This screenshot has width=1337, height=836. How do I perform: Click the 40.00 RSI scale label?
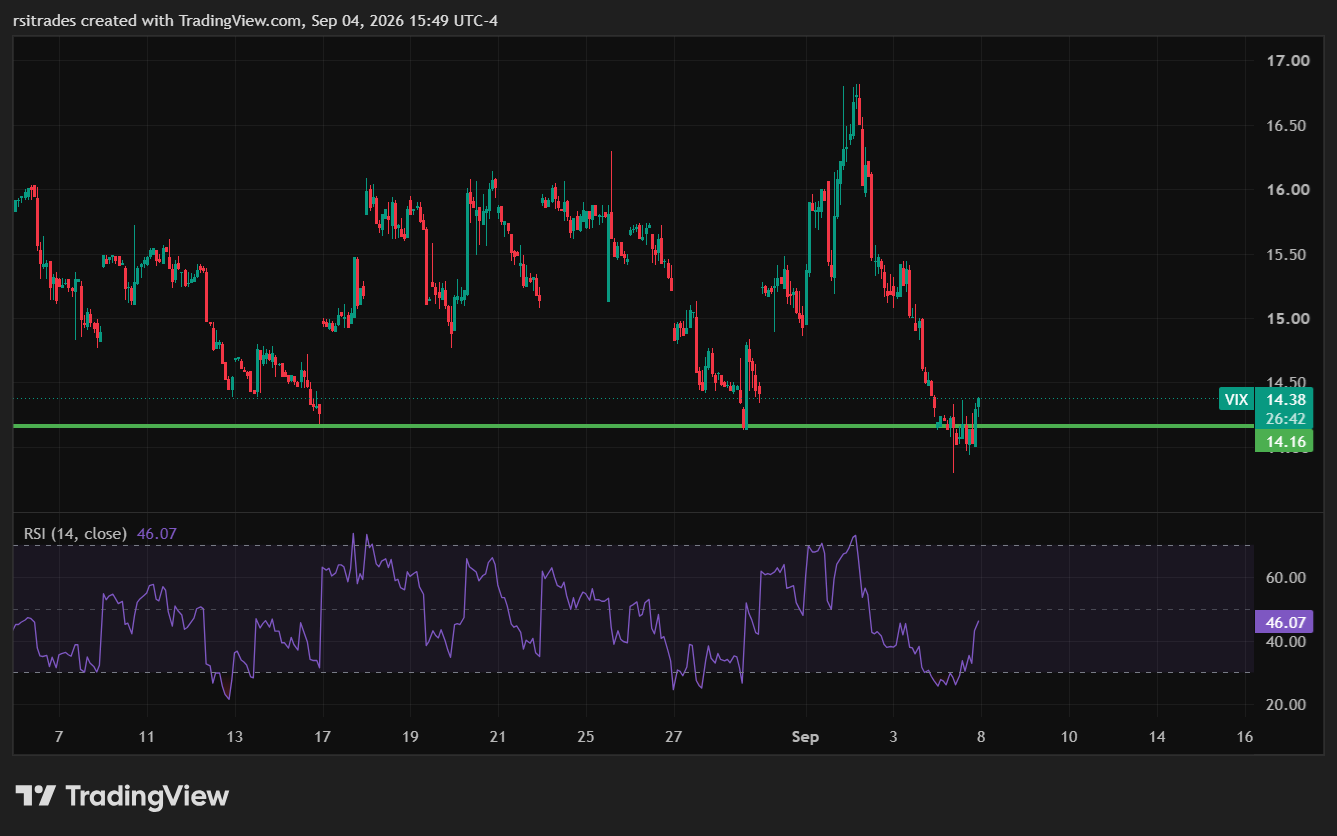[1288, 641]
